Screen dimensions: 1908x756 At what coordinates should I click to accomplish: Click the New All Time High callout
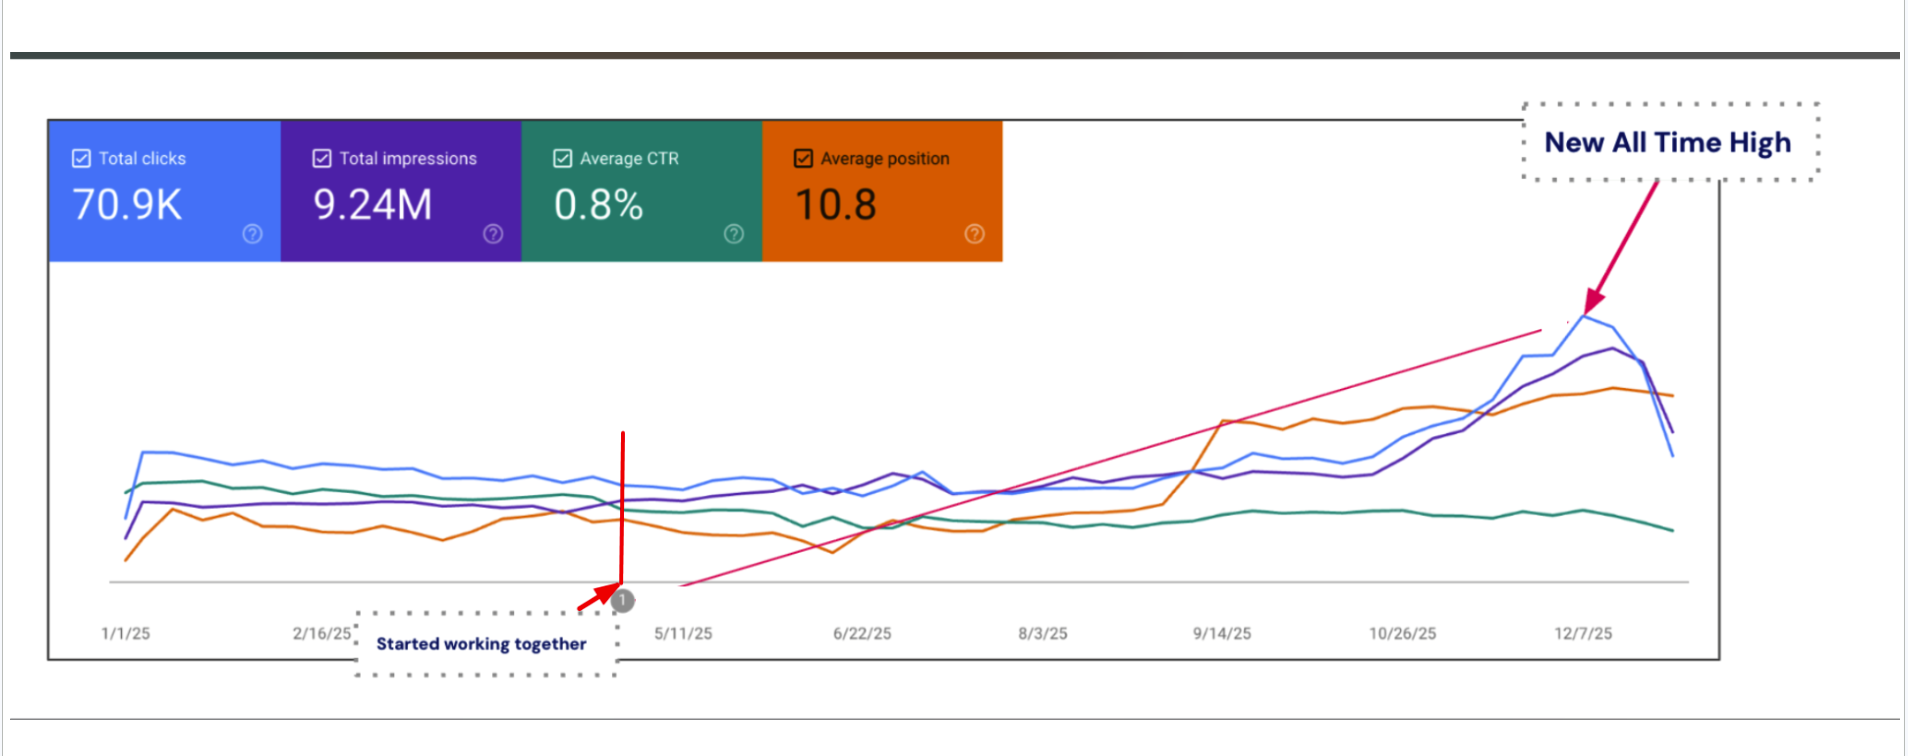(1669, 142)
